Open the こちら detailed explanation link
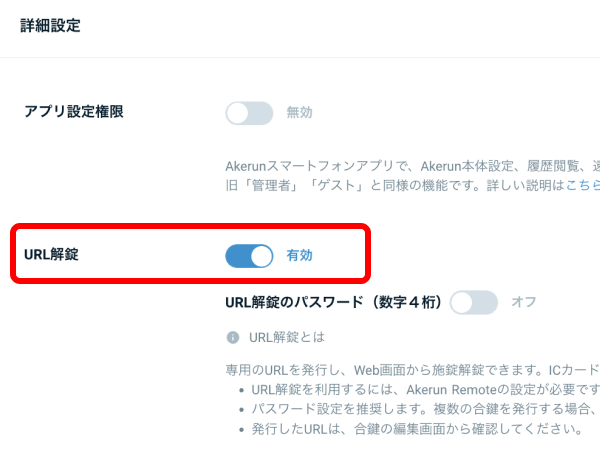This screenshot has width=600, height=464. click(x=583, y=186)
